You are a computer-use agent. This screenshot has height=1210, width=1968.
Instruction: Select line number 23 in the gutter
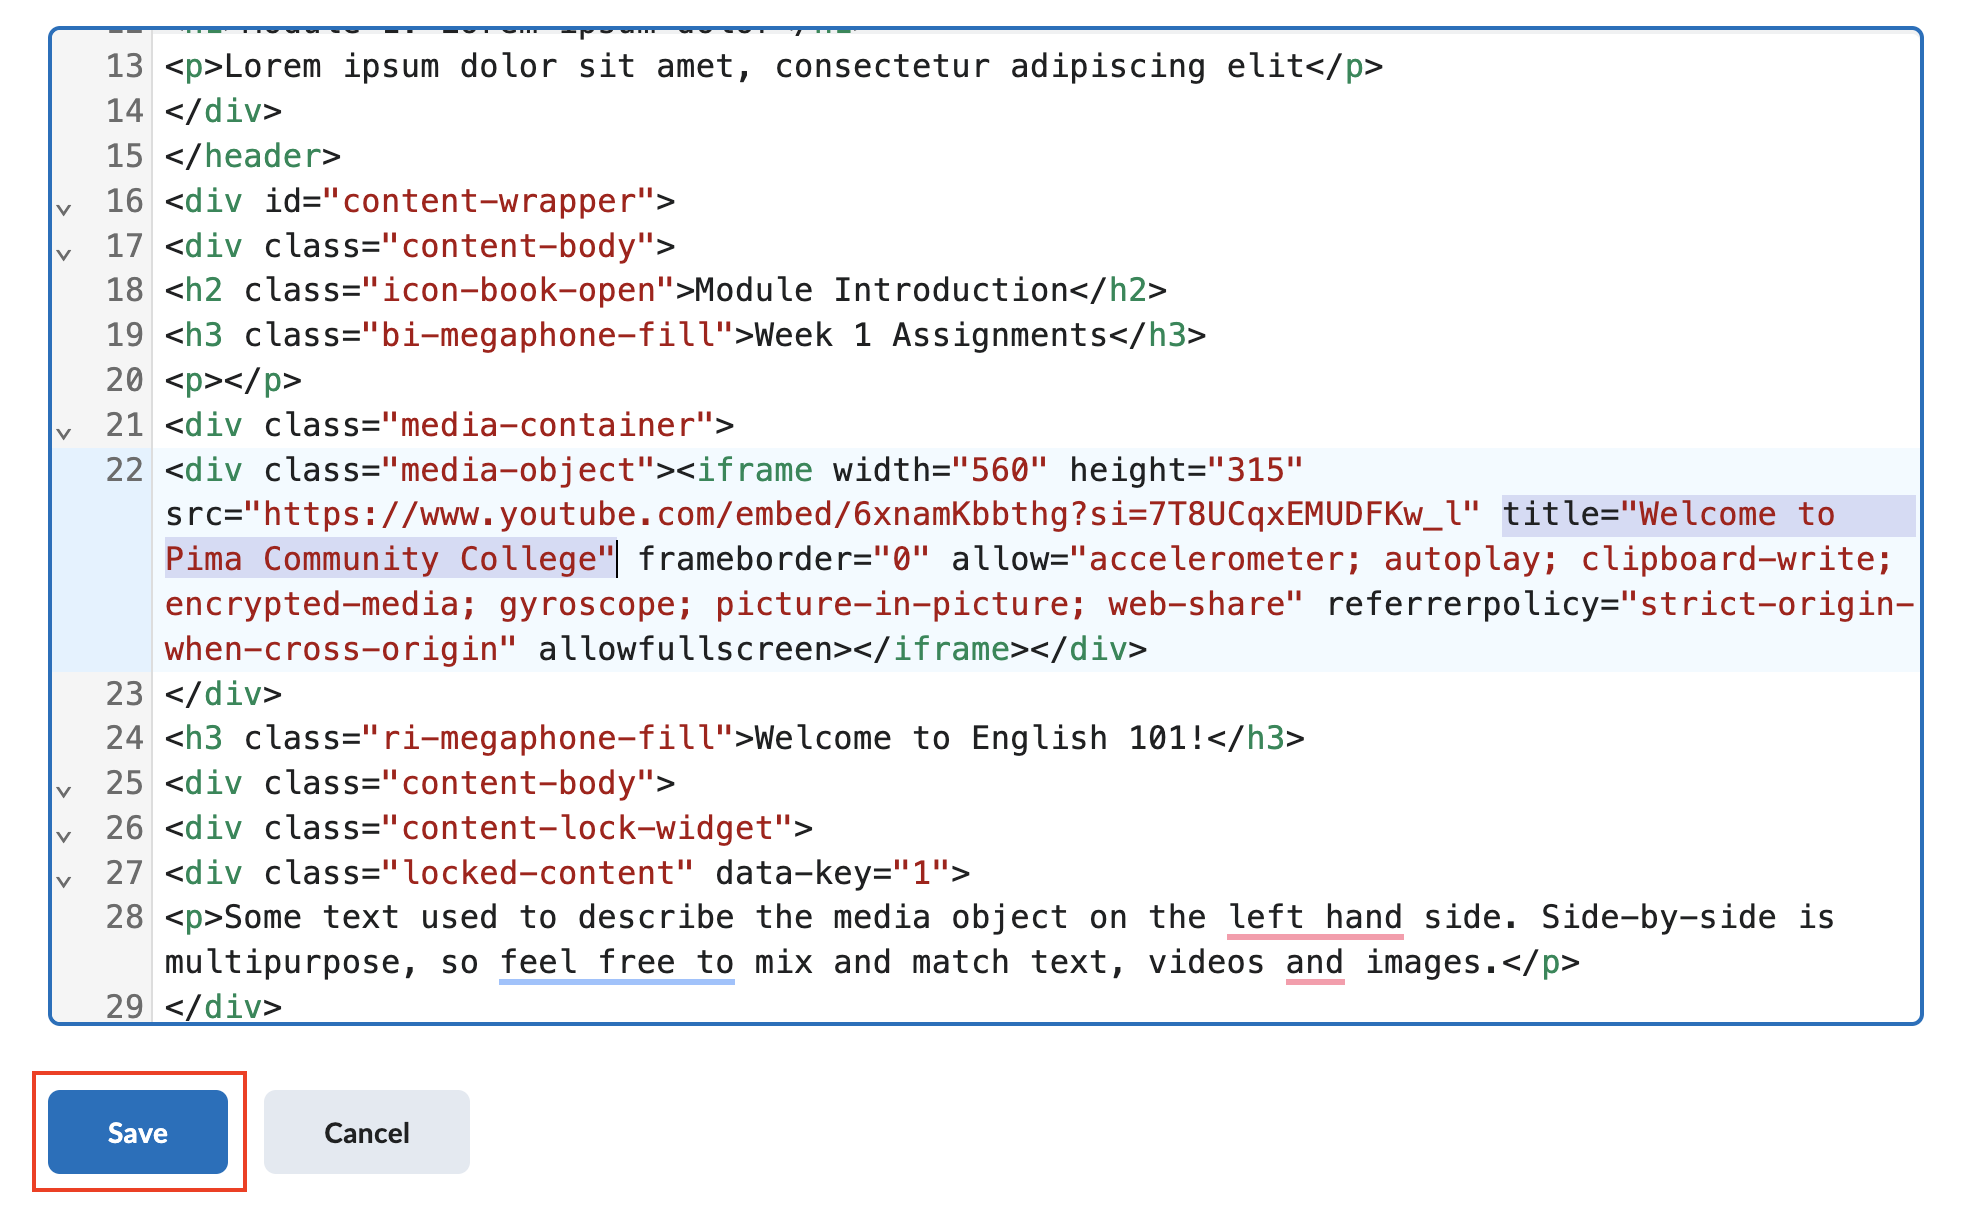(x=125, y=694)
